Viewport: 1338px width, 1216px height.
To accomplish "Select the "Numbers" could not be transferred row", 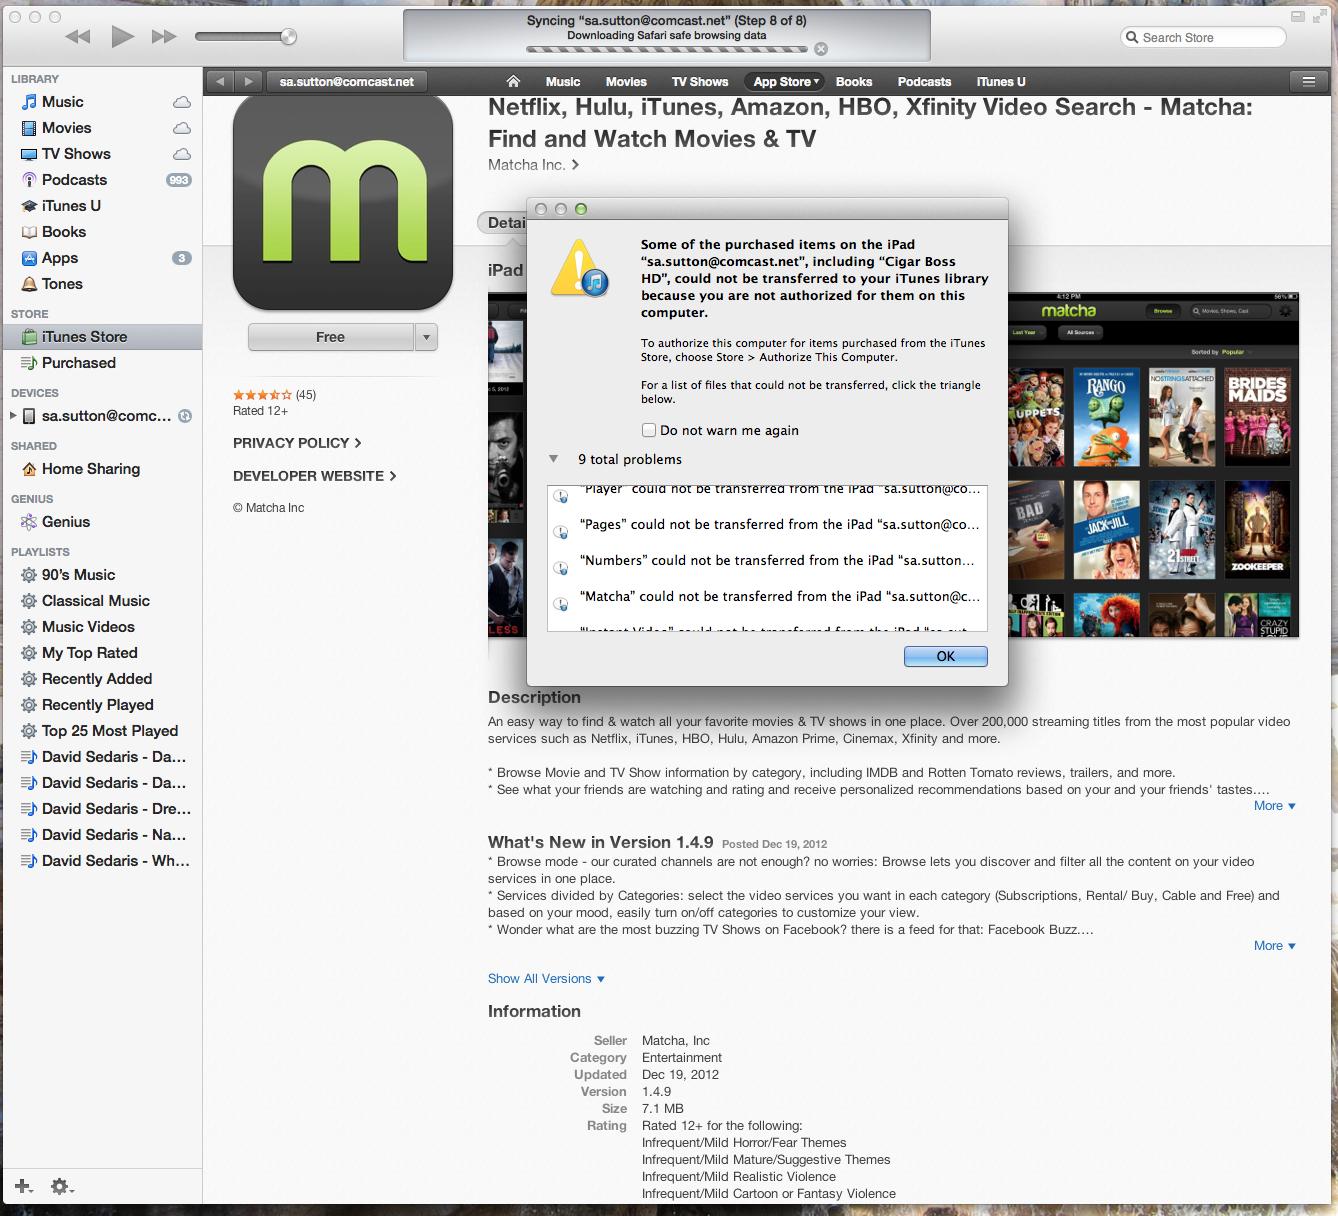I will point(767,560).
